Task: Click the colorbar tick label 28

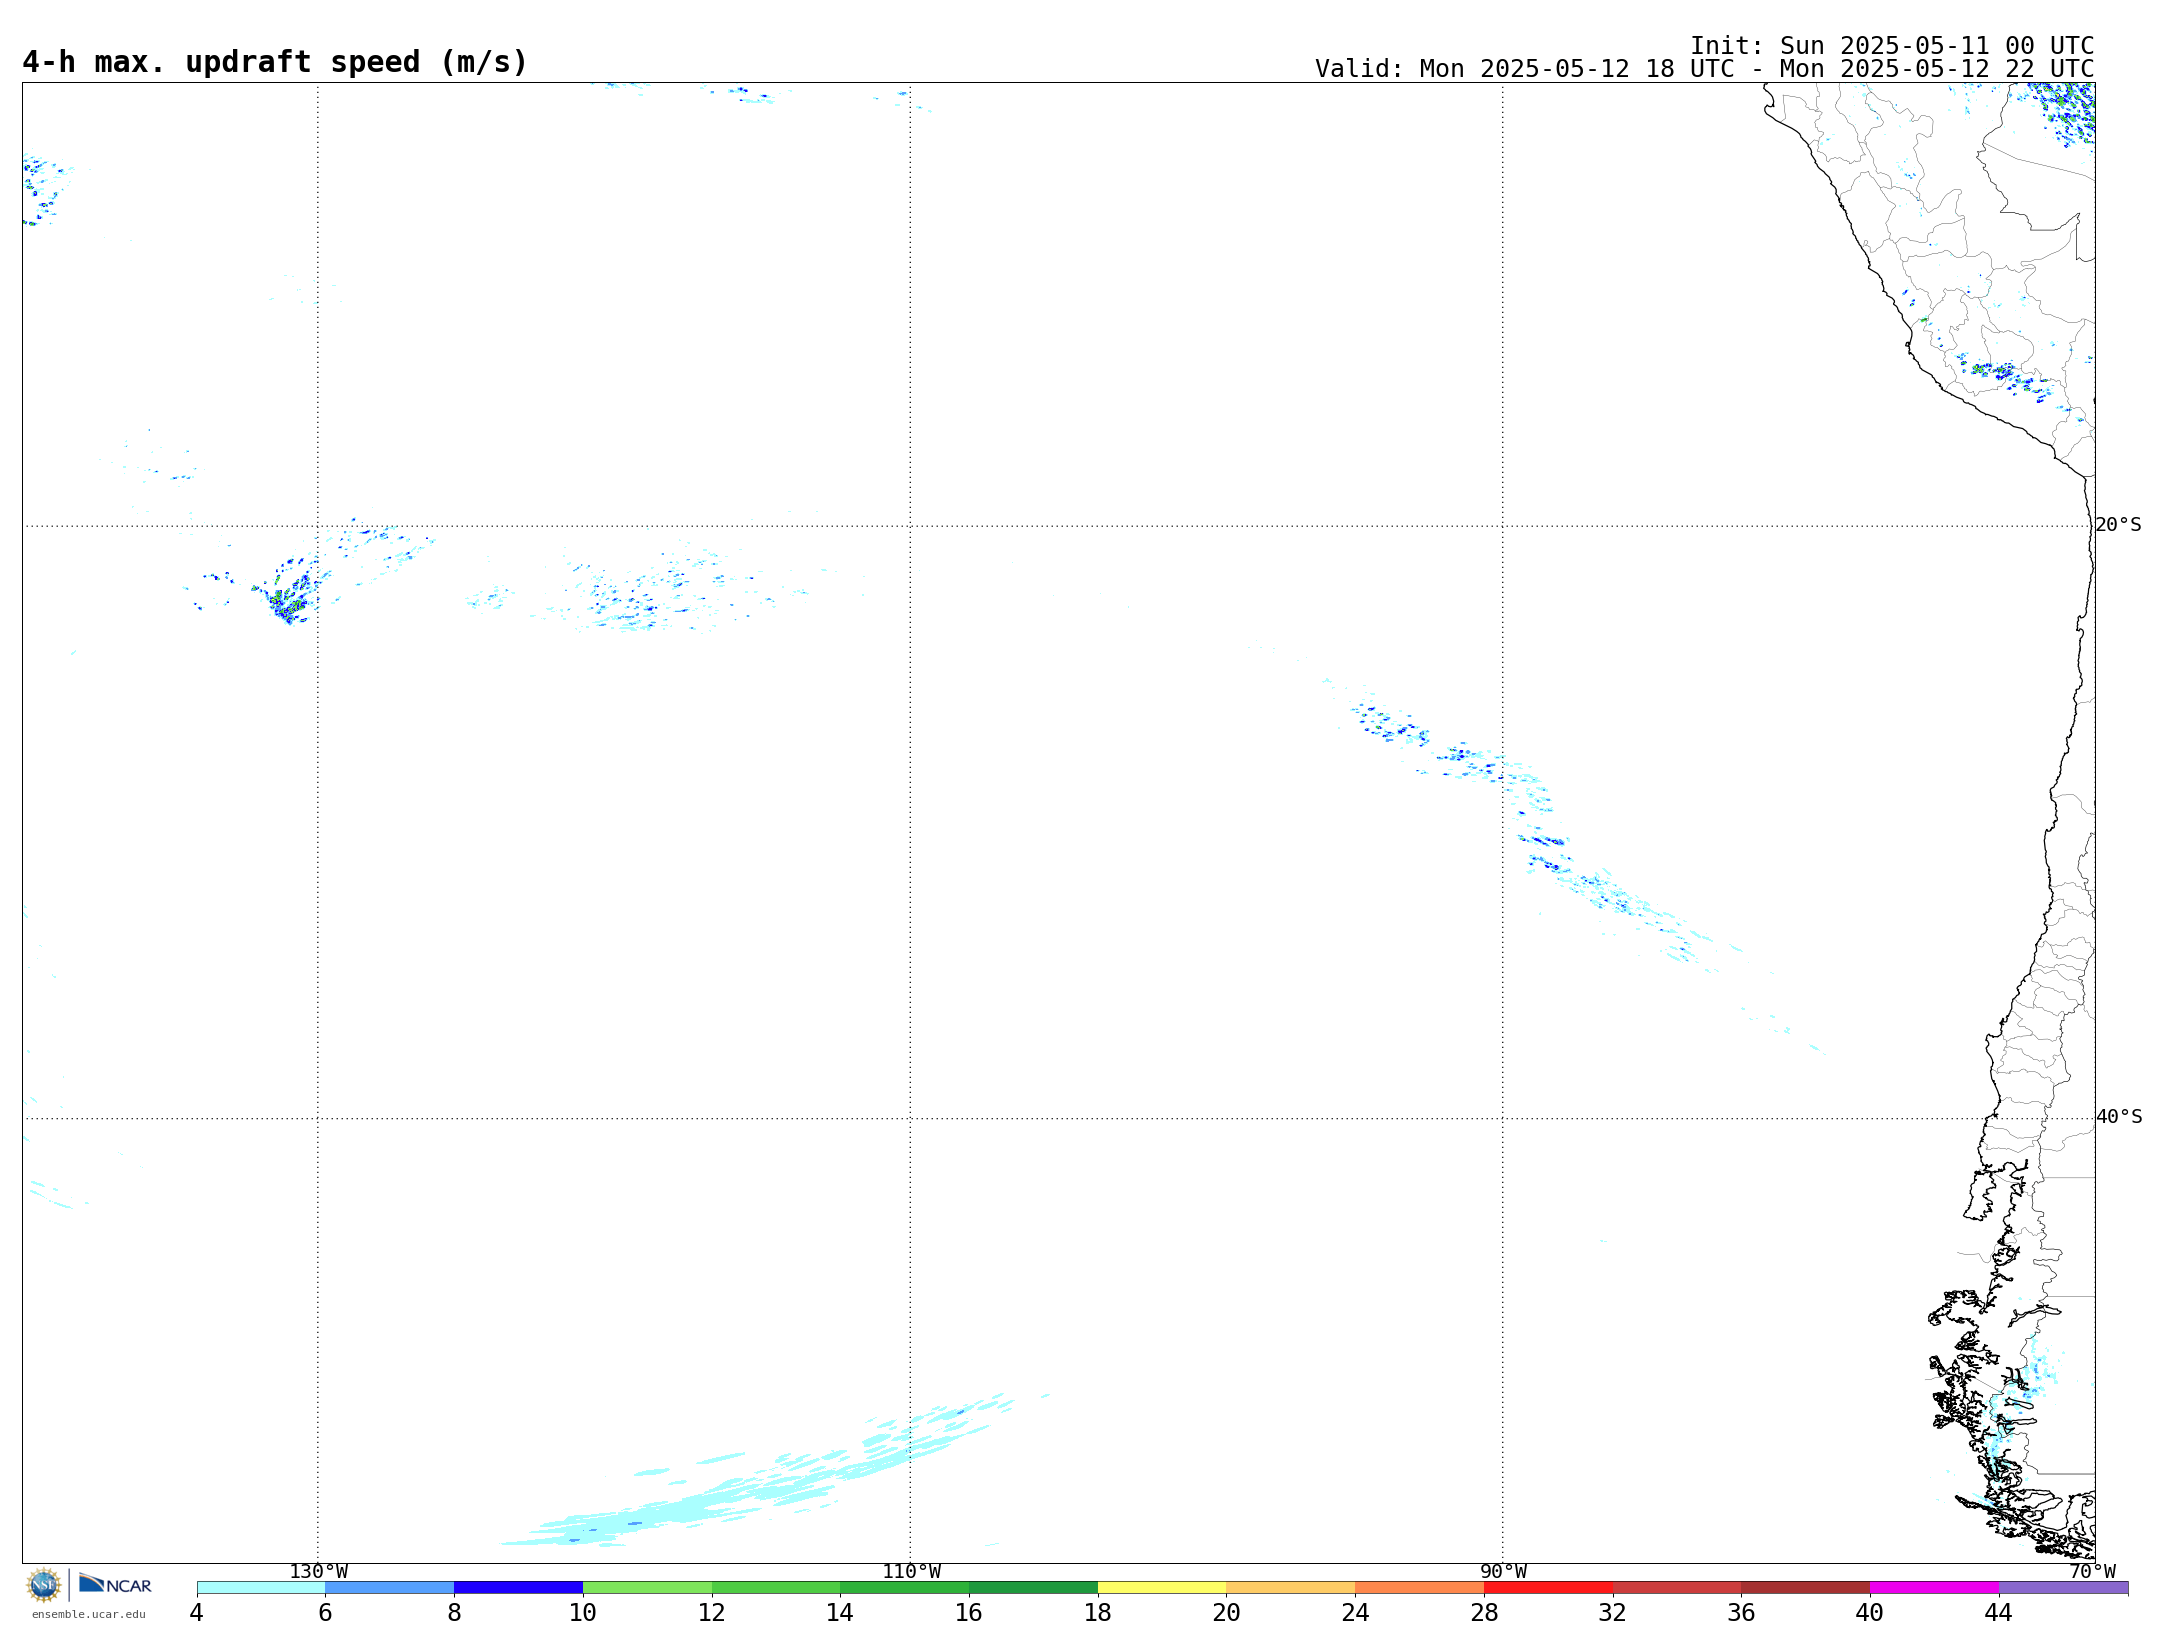Action: point(1484,1613)
